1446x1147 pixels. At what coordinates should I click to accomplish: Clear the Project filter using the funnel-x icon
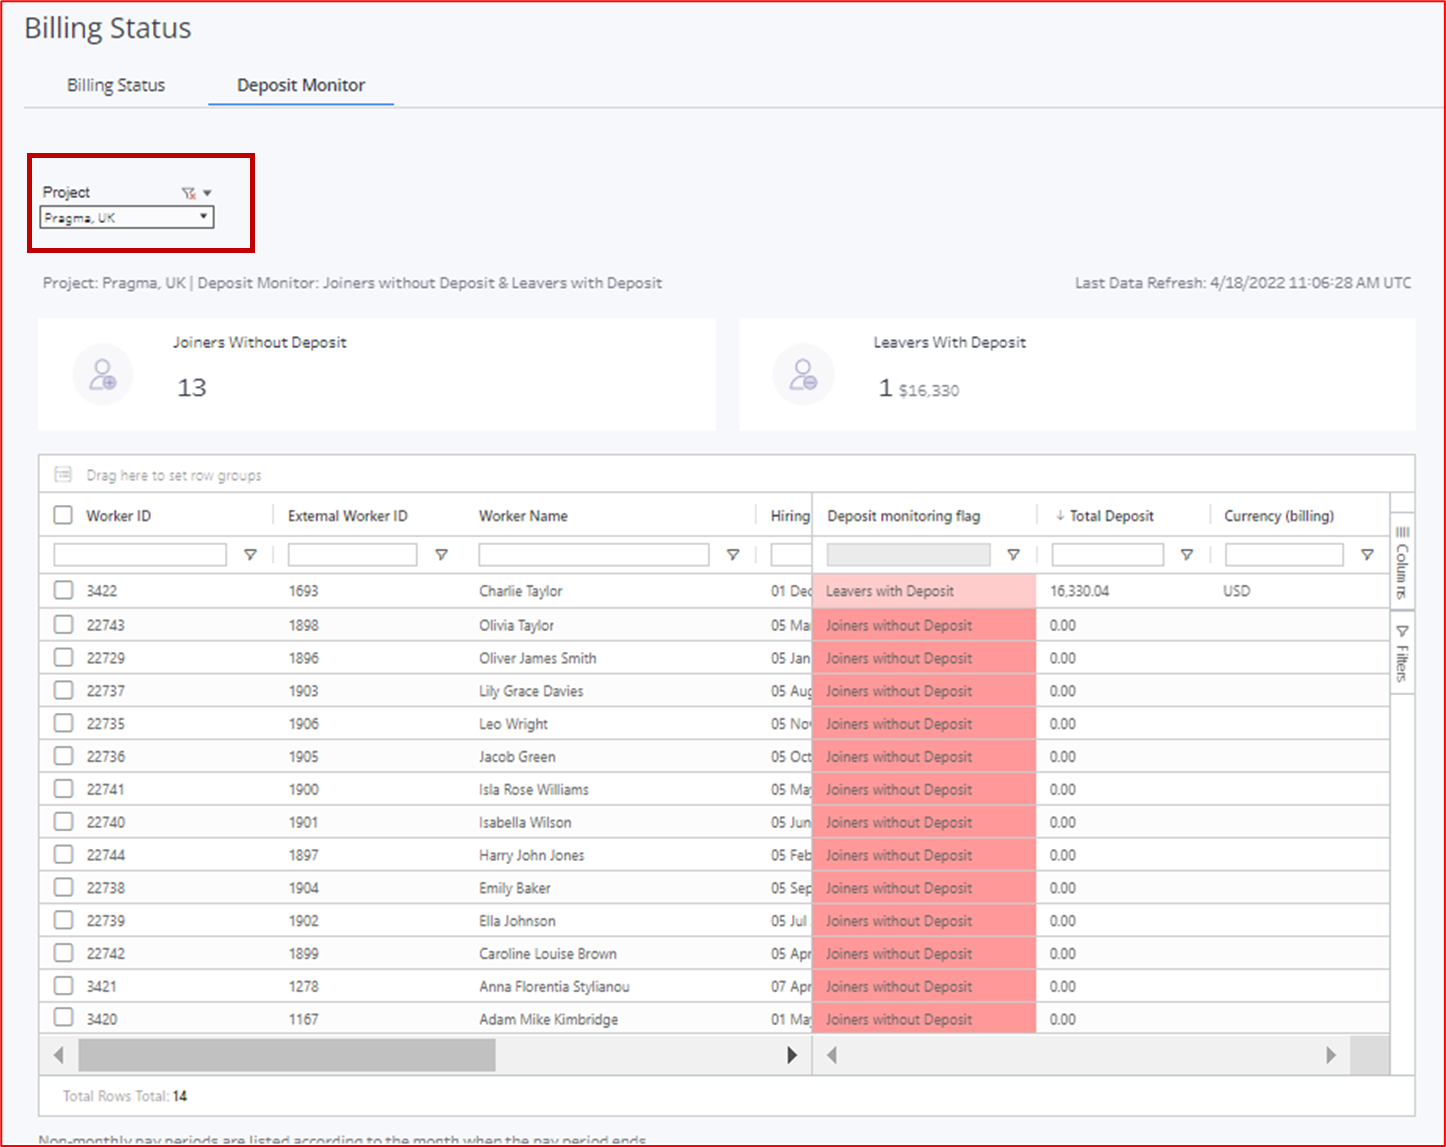point(189,192)
